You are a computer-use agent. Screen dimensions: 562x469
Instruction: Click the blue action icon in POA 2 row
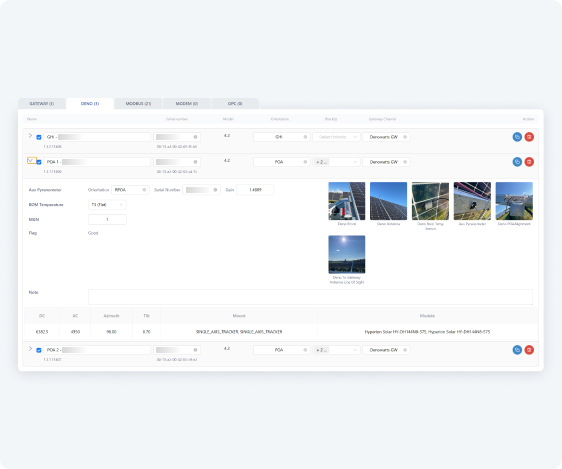coord(517,350)
